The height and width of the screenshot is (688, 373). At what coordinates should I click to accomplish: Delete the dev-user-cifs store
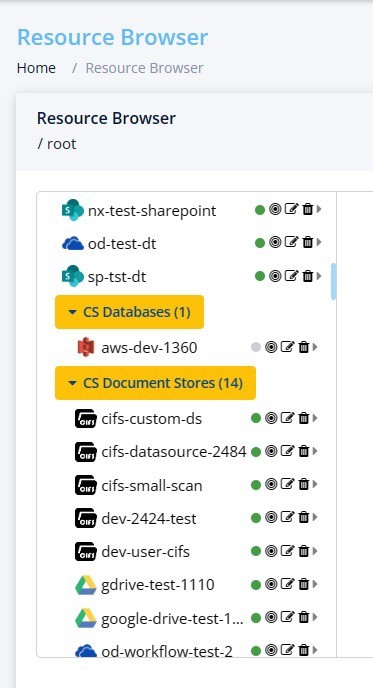point(303,550)
